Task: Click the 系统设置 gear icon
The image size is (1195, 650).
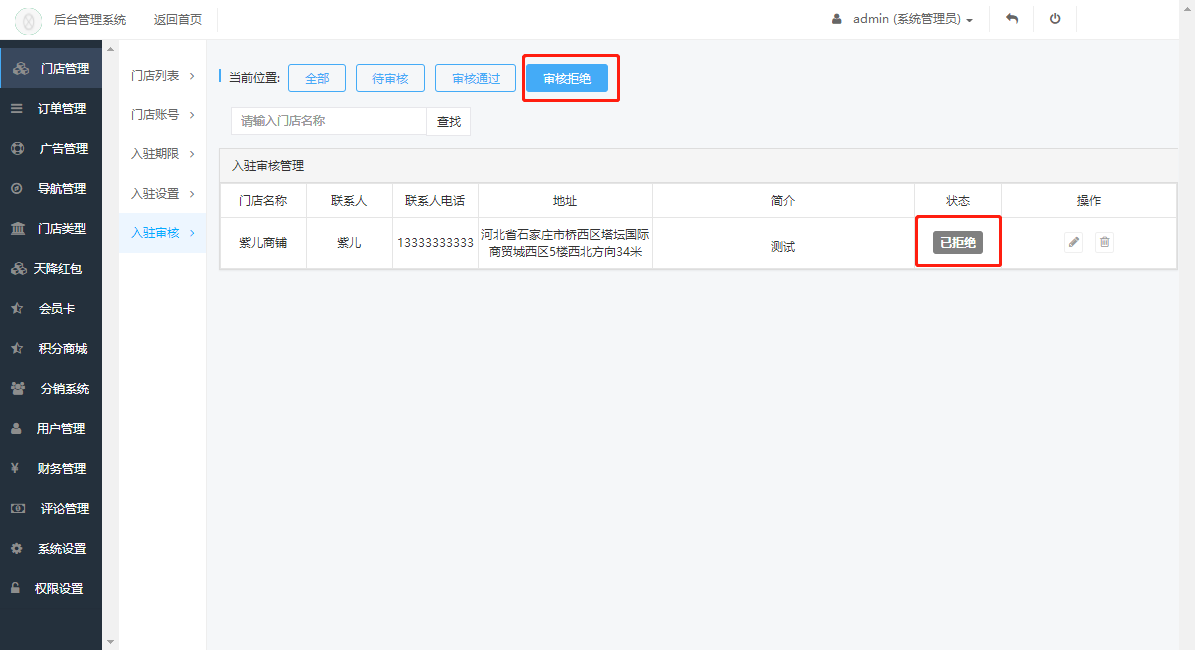Action: pos(17,549)
